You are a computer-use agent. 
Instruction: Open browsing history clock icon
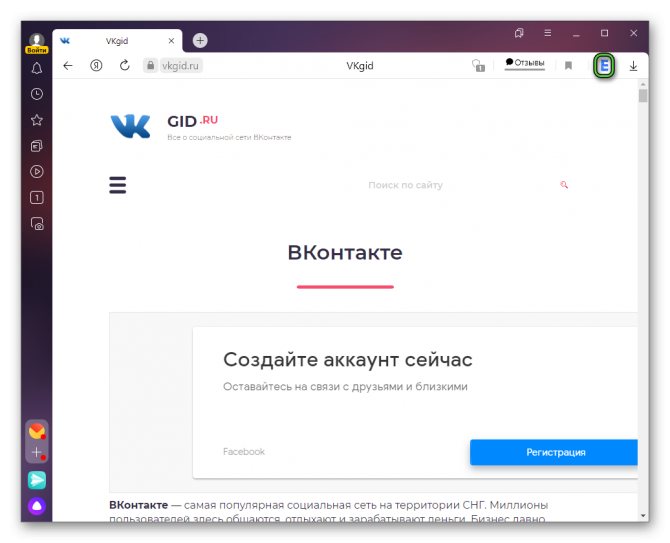[x=37, y=94]
